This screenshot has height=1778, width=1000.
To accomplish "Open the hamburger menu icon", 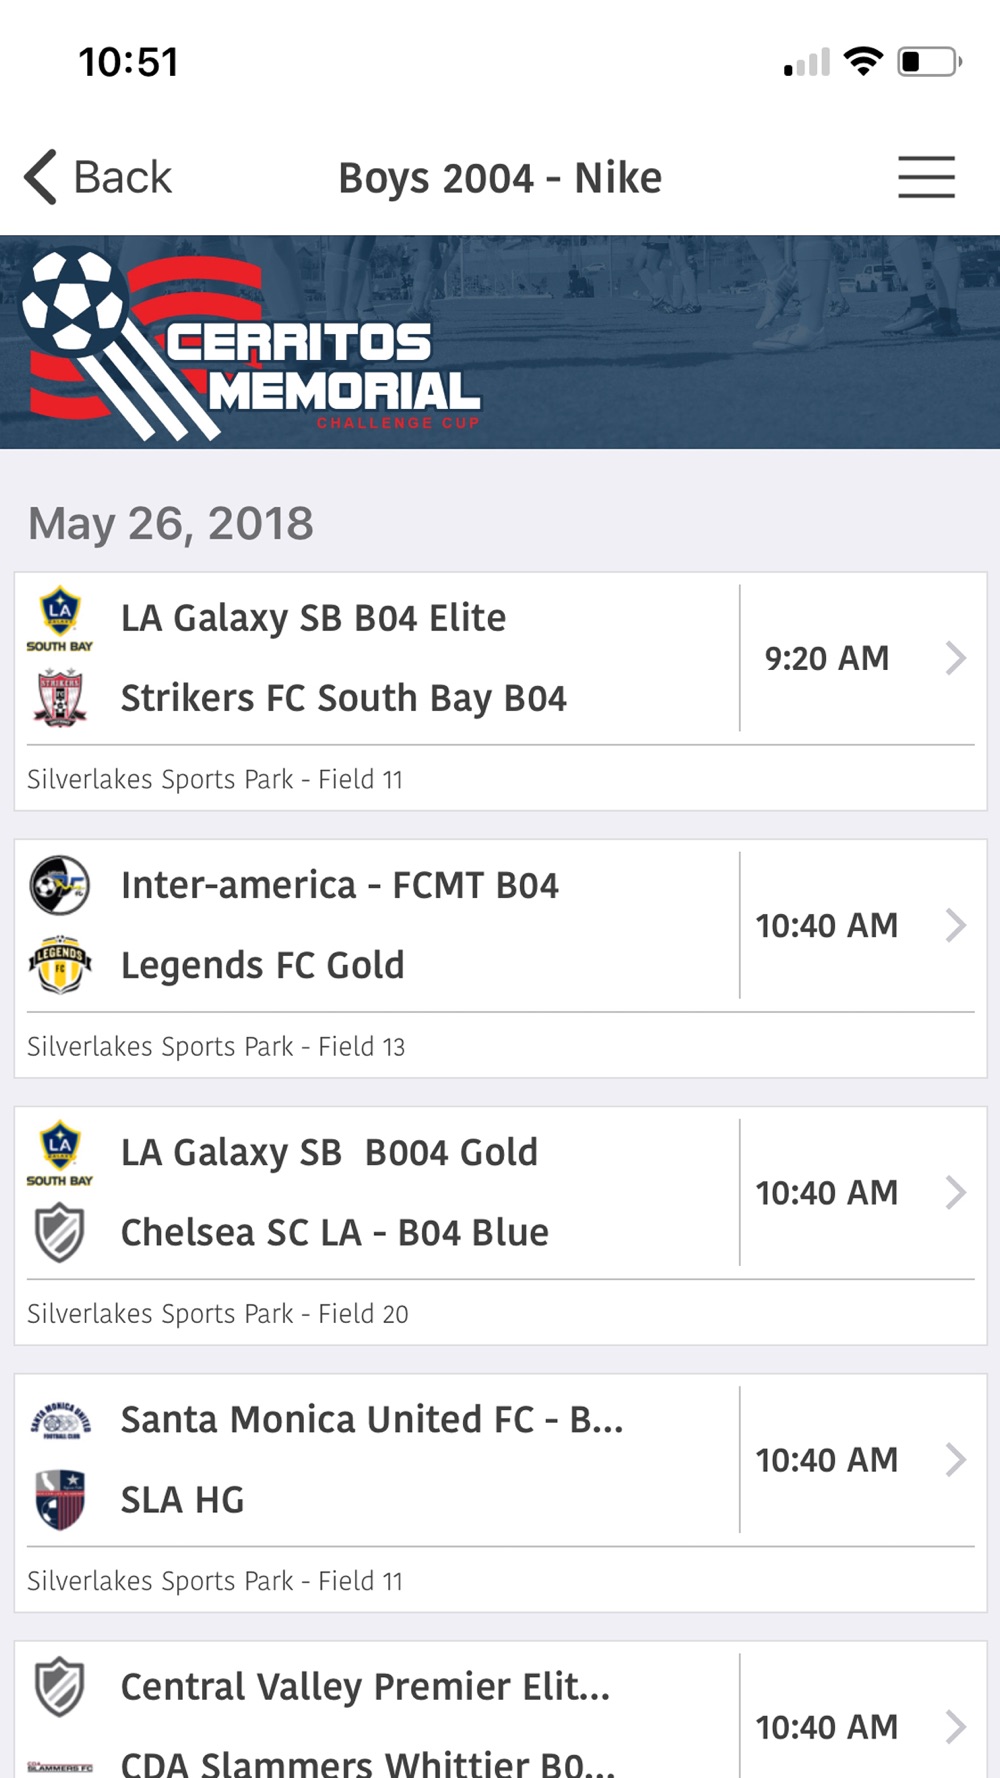I will [926, 177].
